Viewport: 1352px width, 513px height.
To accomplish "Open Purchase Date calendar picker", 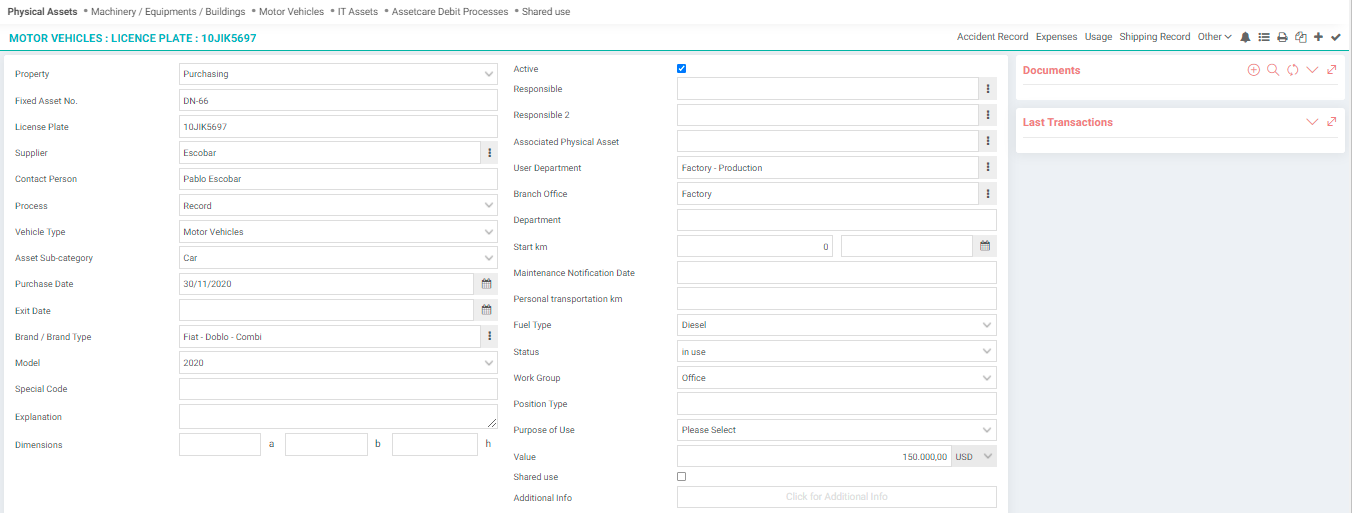I will click(487, 284).
